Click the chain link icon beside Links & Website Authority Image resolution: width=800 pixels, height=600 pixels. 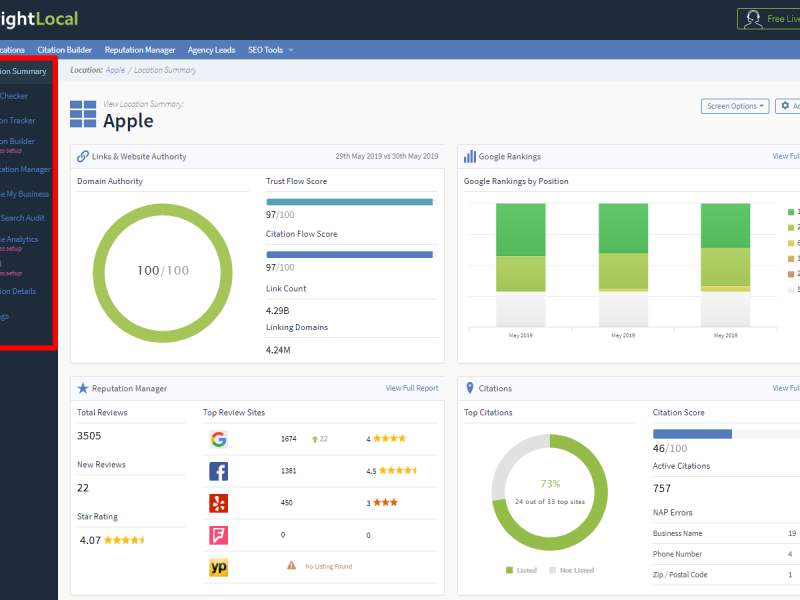pos(82,157)
